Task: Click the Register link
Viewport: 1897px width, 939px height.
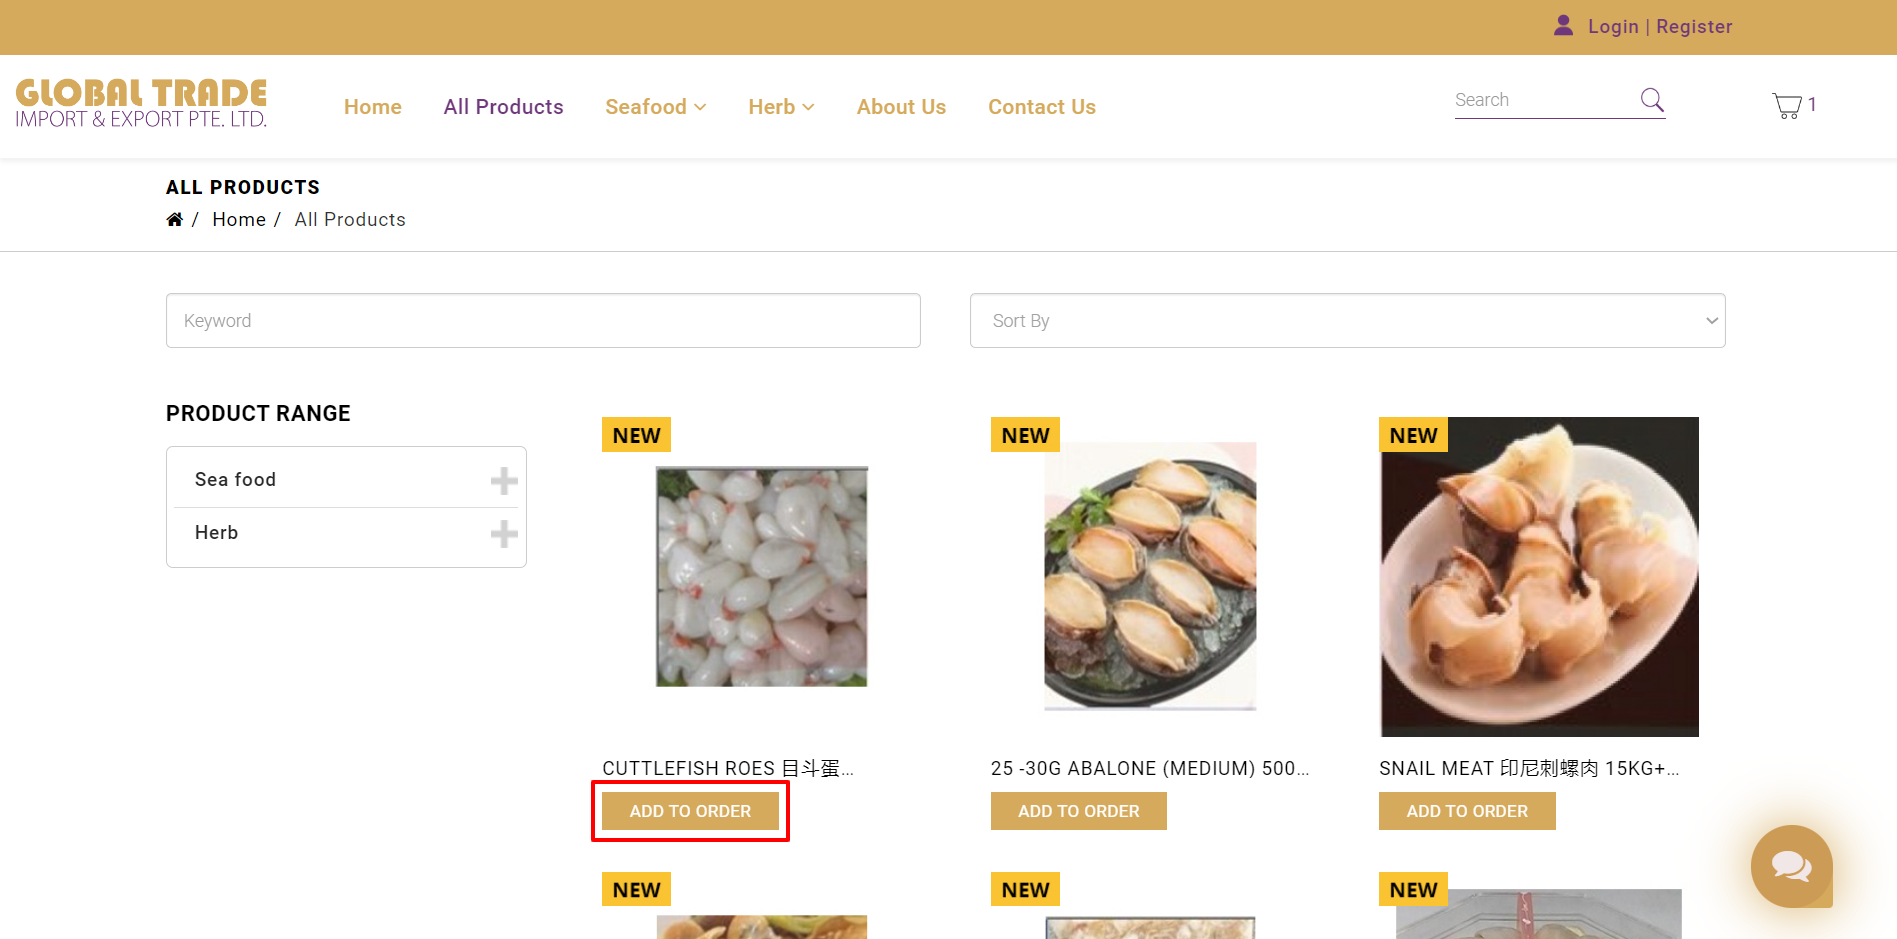Action: [1694, 27]
